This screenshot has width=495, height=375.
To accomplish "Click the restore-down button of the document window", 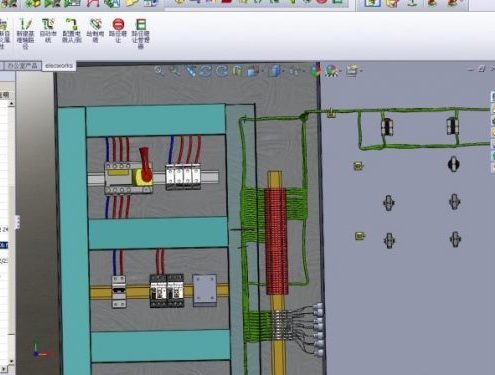I will (x=482, y=69).
